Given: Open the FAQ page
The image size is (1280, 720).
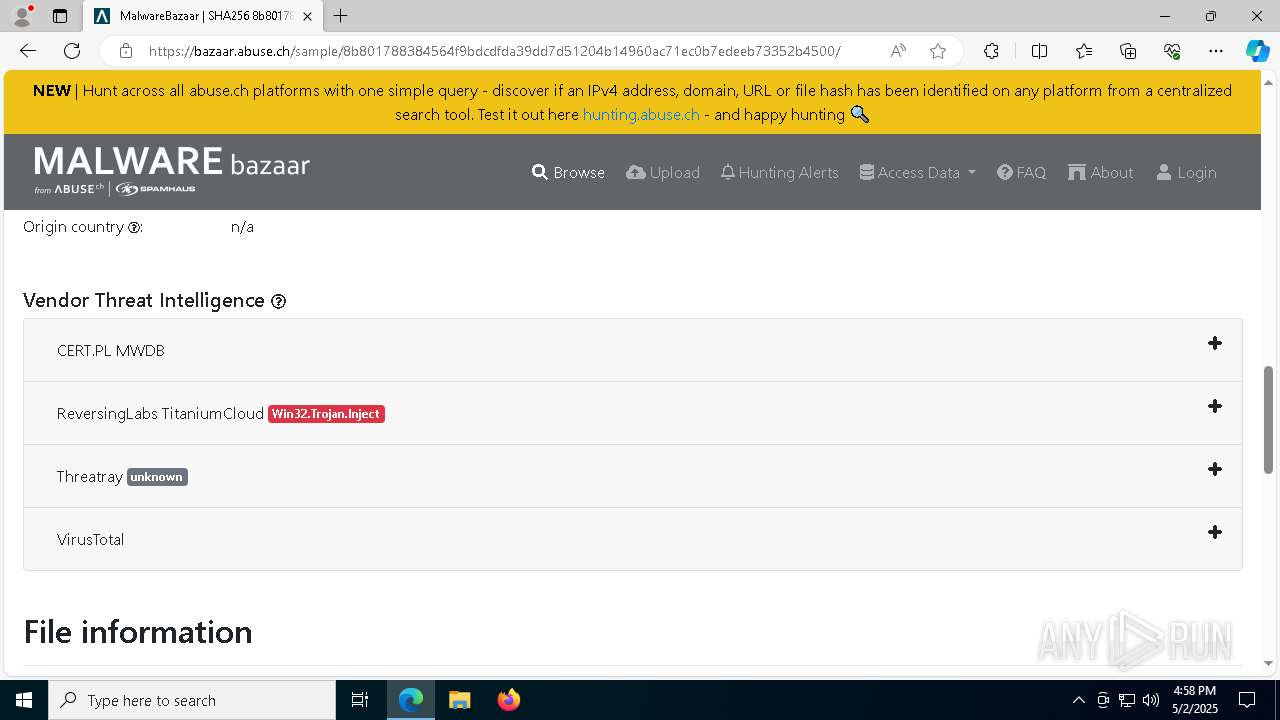Looking at the screenshot, I should click(1021, 172).
